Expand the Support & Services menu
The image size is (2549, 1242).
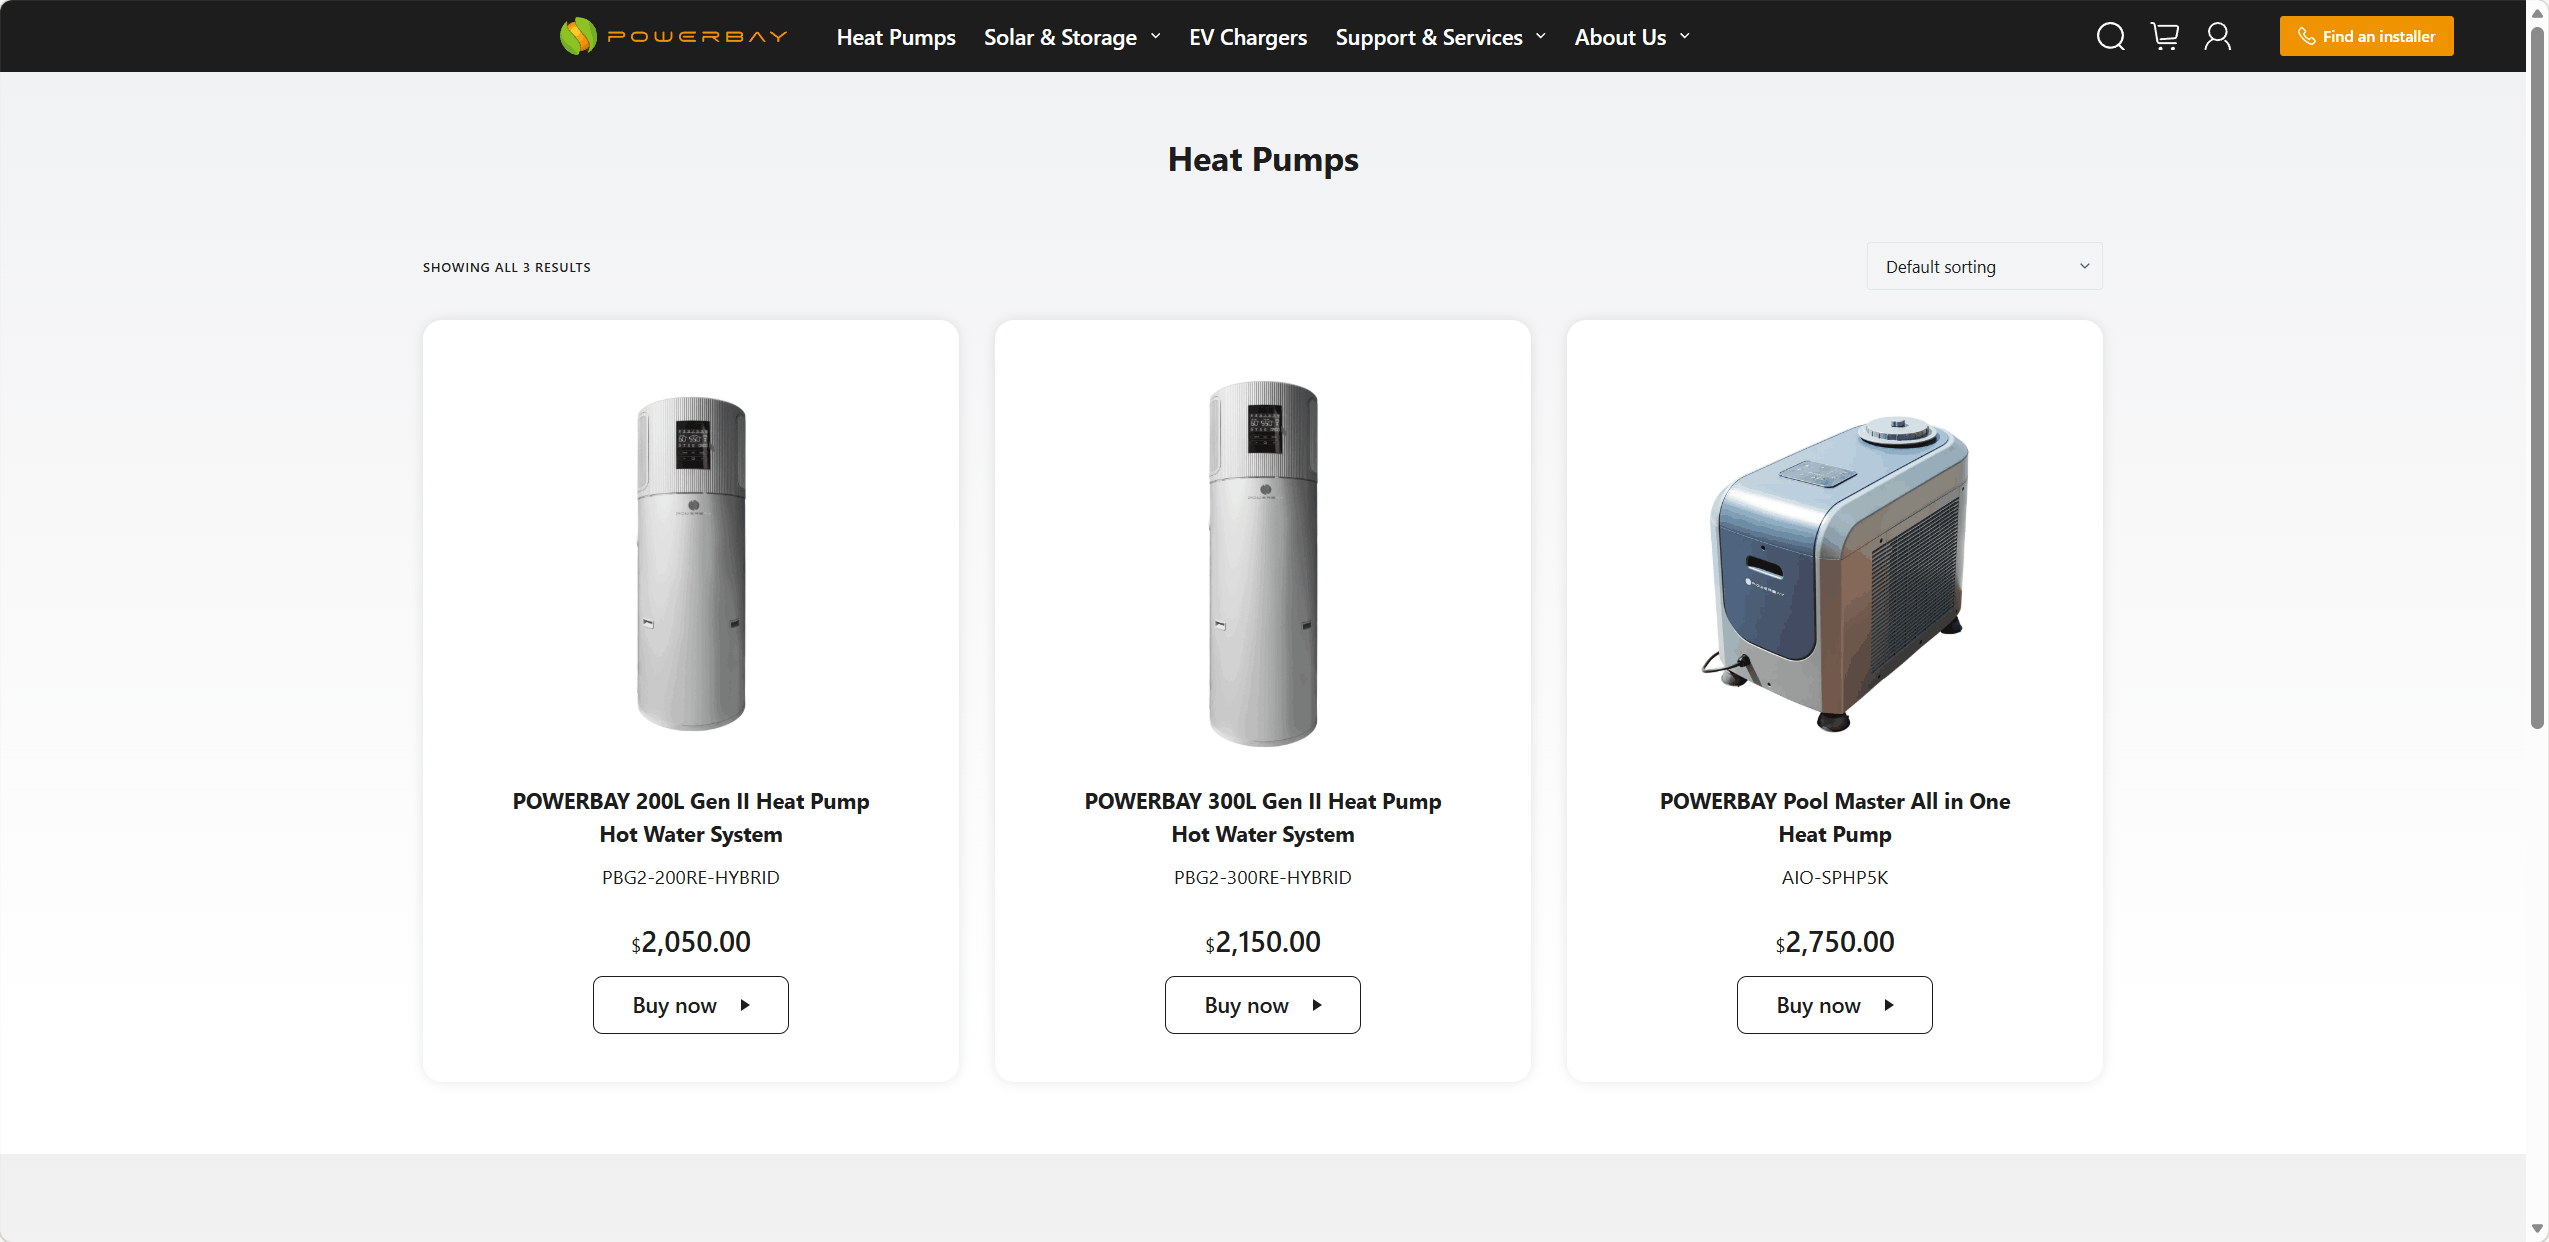tap(1441, 37)
